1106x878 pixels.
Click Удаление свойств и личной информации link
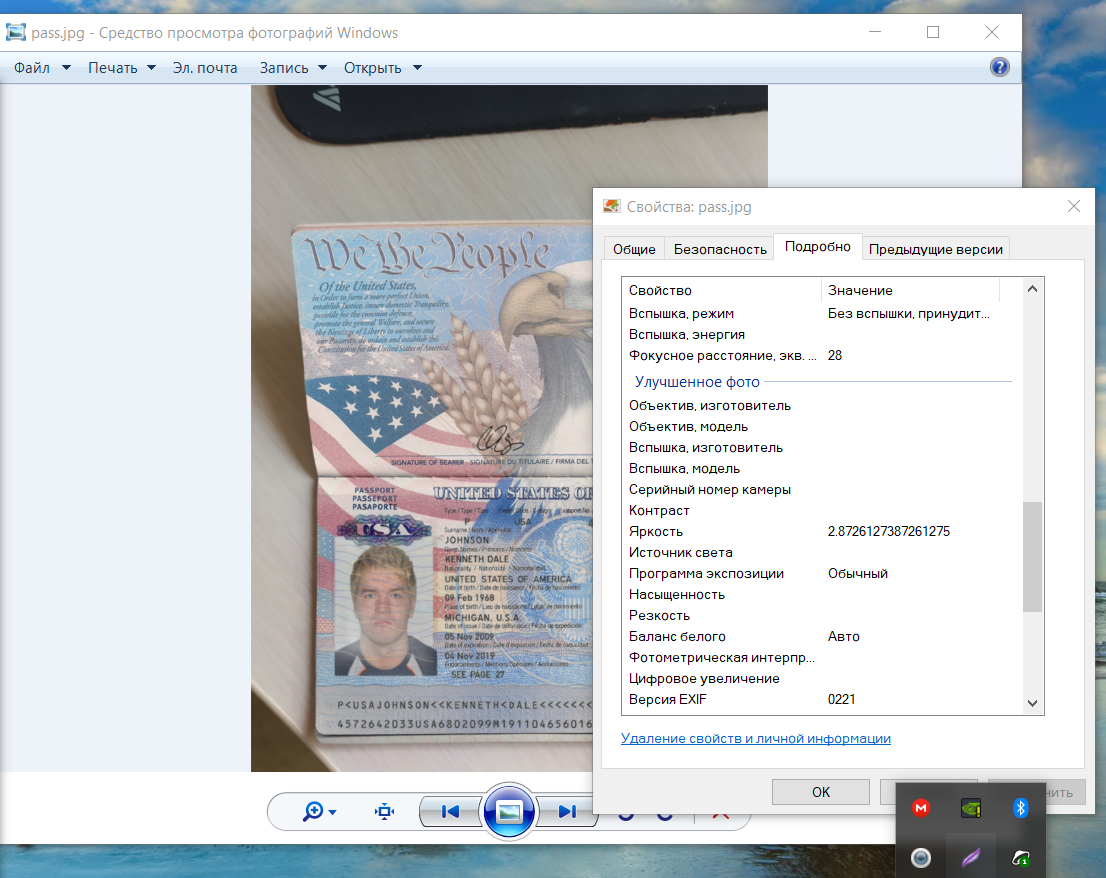click(755, 739)
